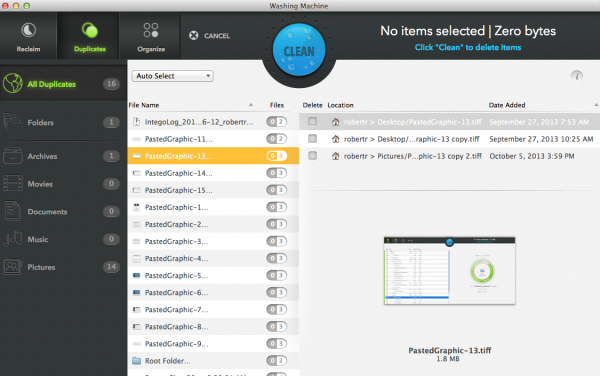Open the Reclaim section icon
The width and height of the screenshot is (600, 376).
[x=28, y=31]
